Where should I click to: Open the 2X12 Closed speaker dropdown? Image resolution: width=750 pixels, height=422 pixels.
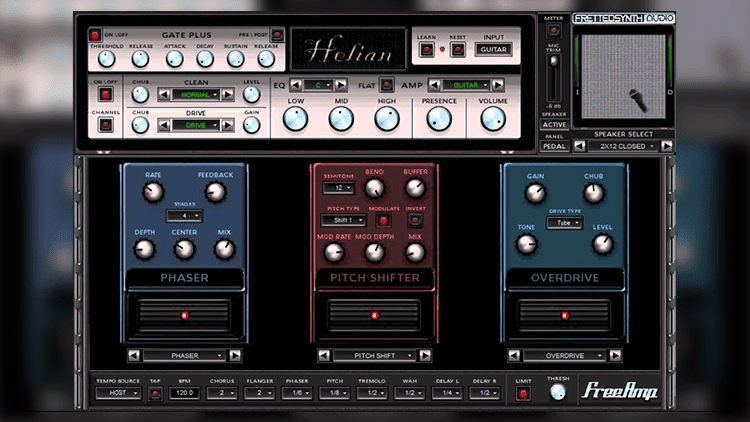[x=623, y=146]
